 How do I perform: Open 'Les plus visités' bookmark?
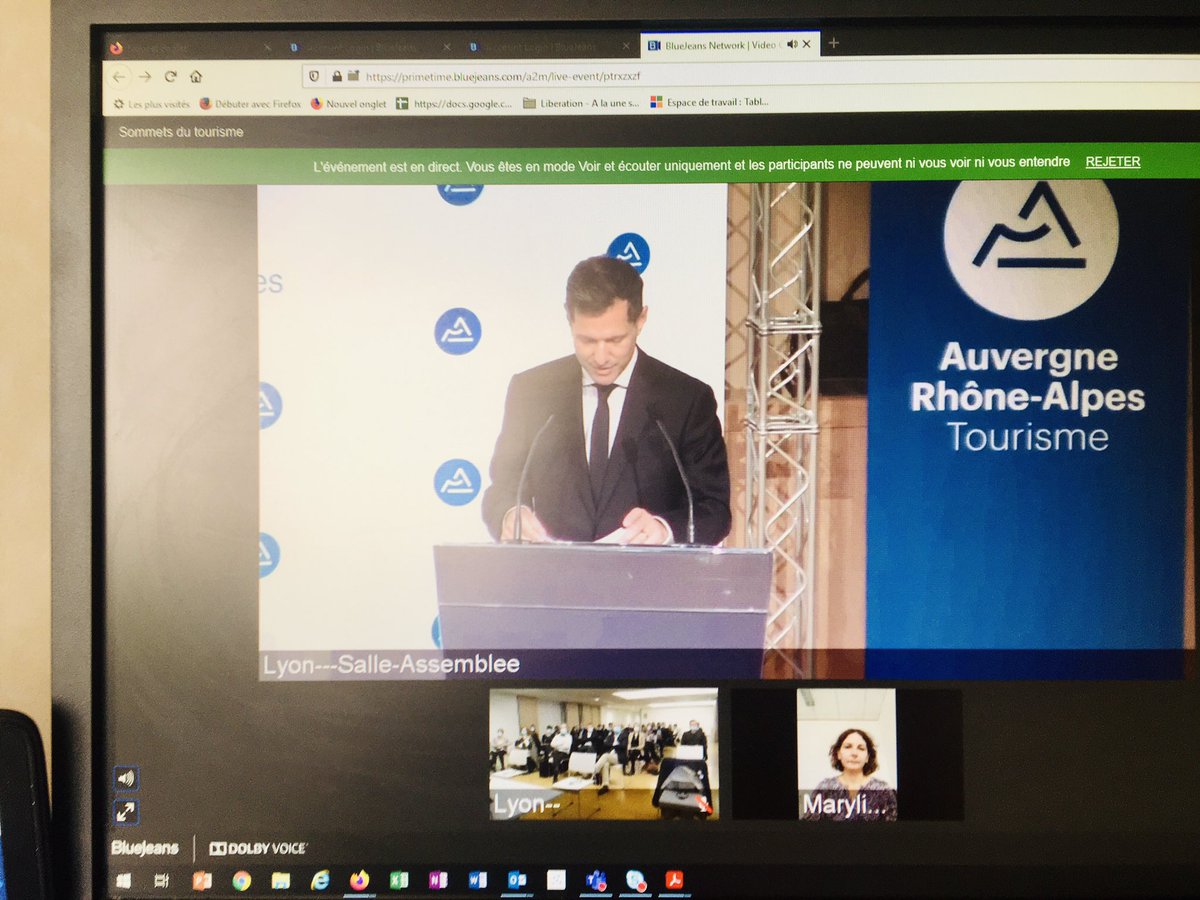[151, 103]
